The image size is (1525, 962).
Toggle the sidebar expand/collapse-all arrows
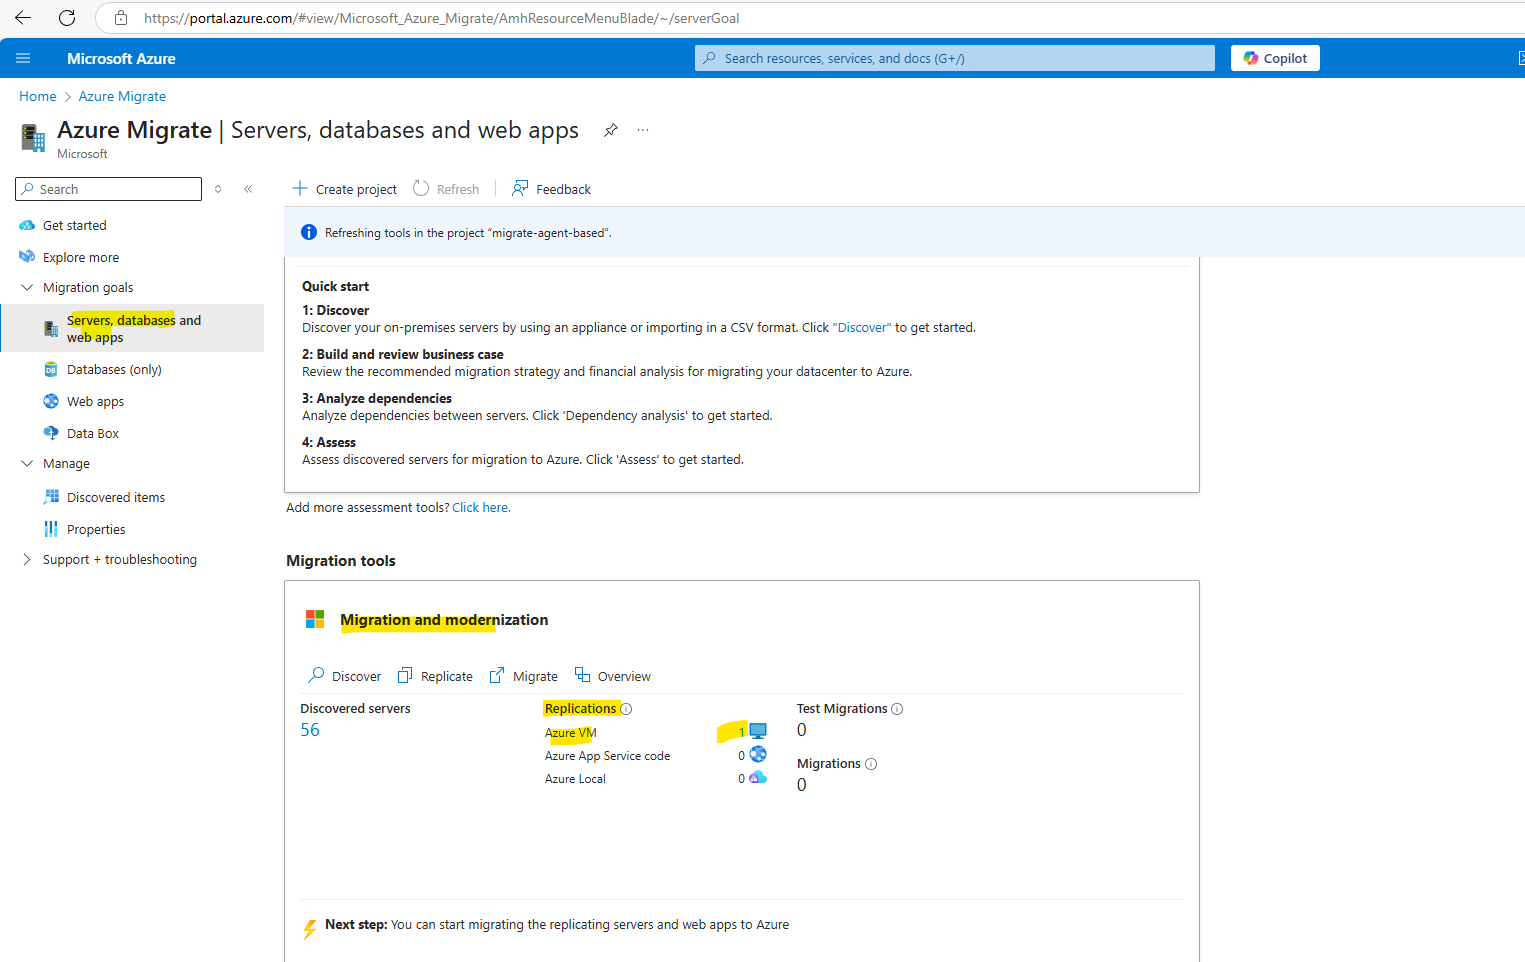(x=218, y=189)
